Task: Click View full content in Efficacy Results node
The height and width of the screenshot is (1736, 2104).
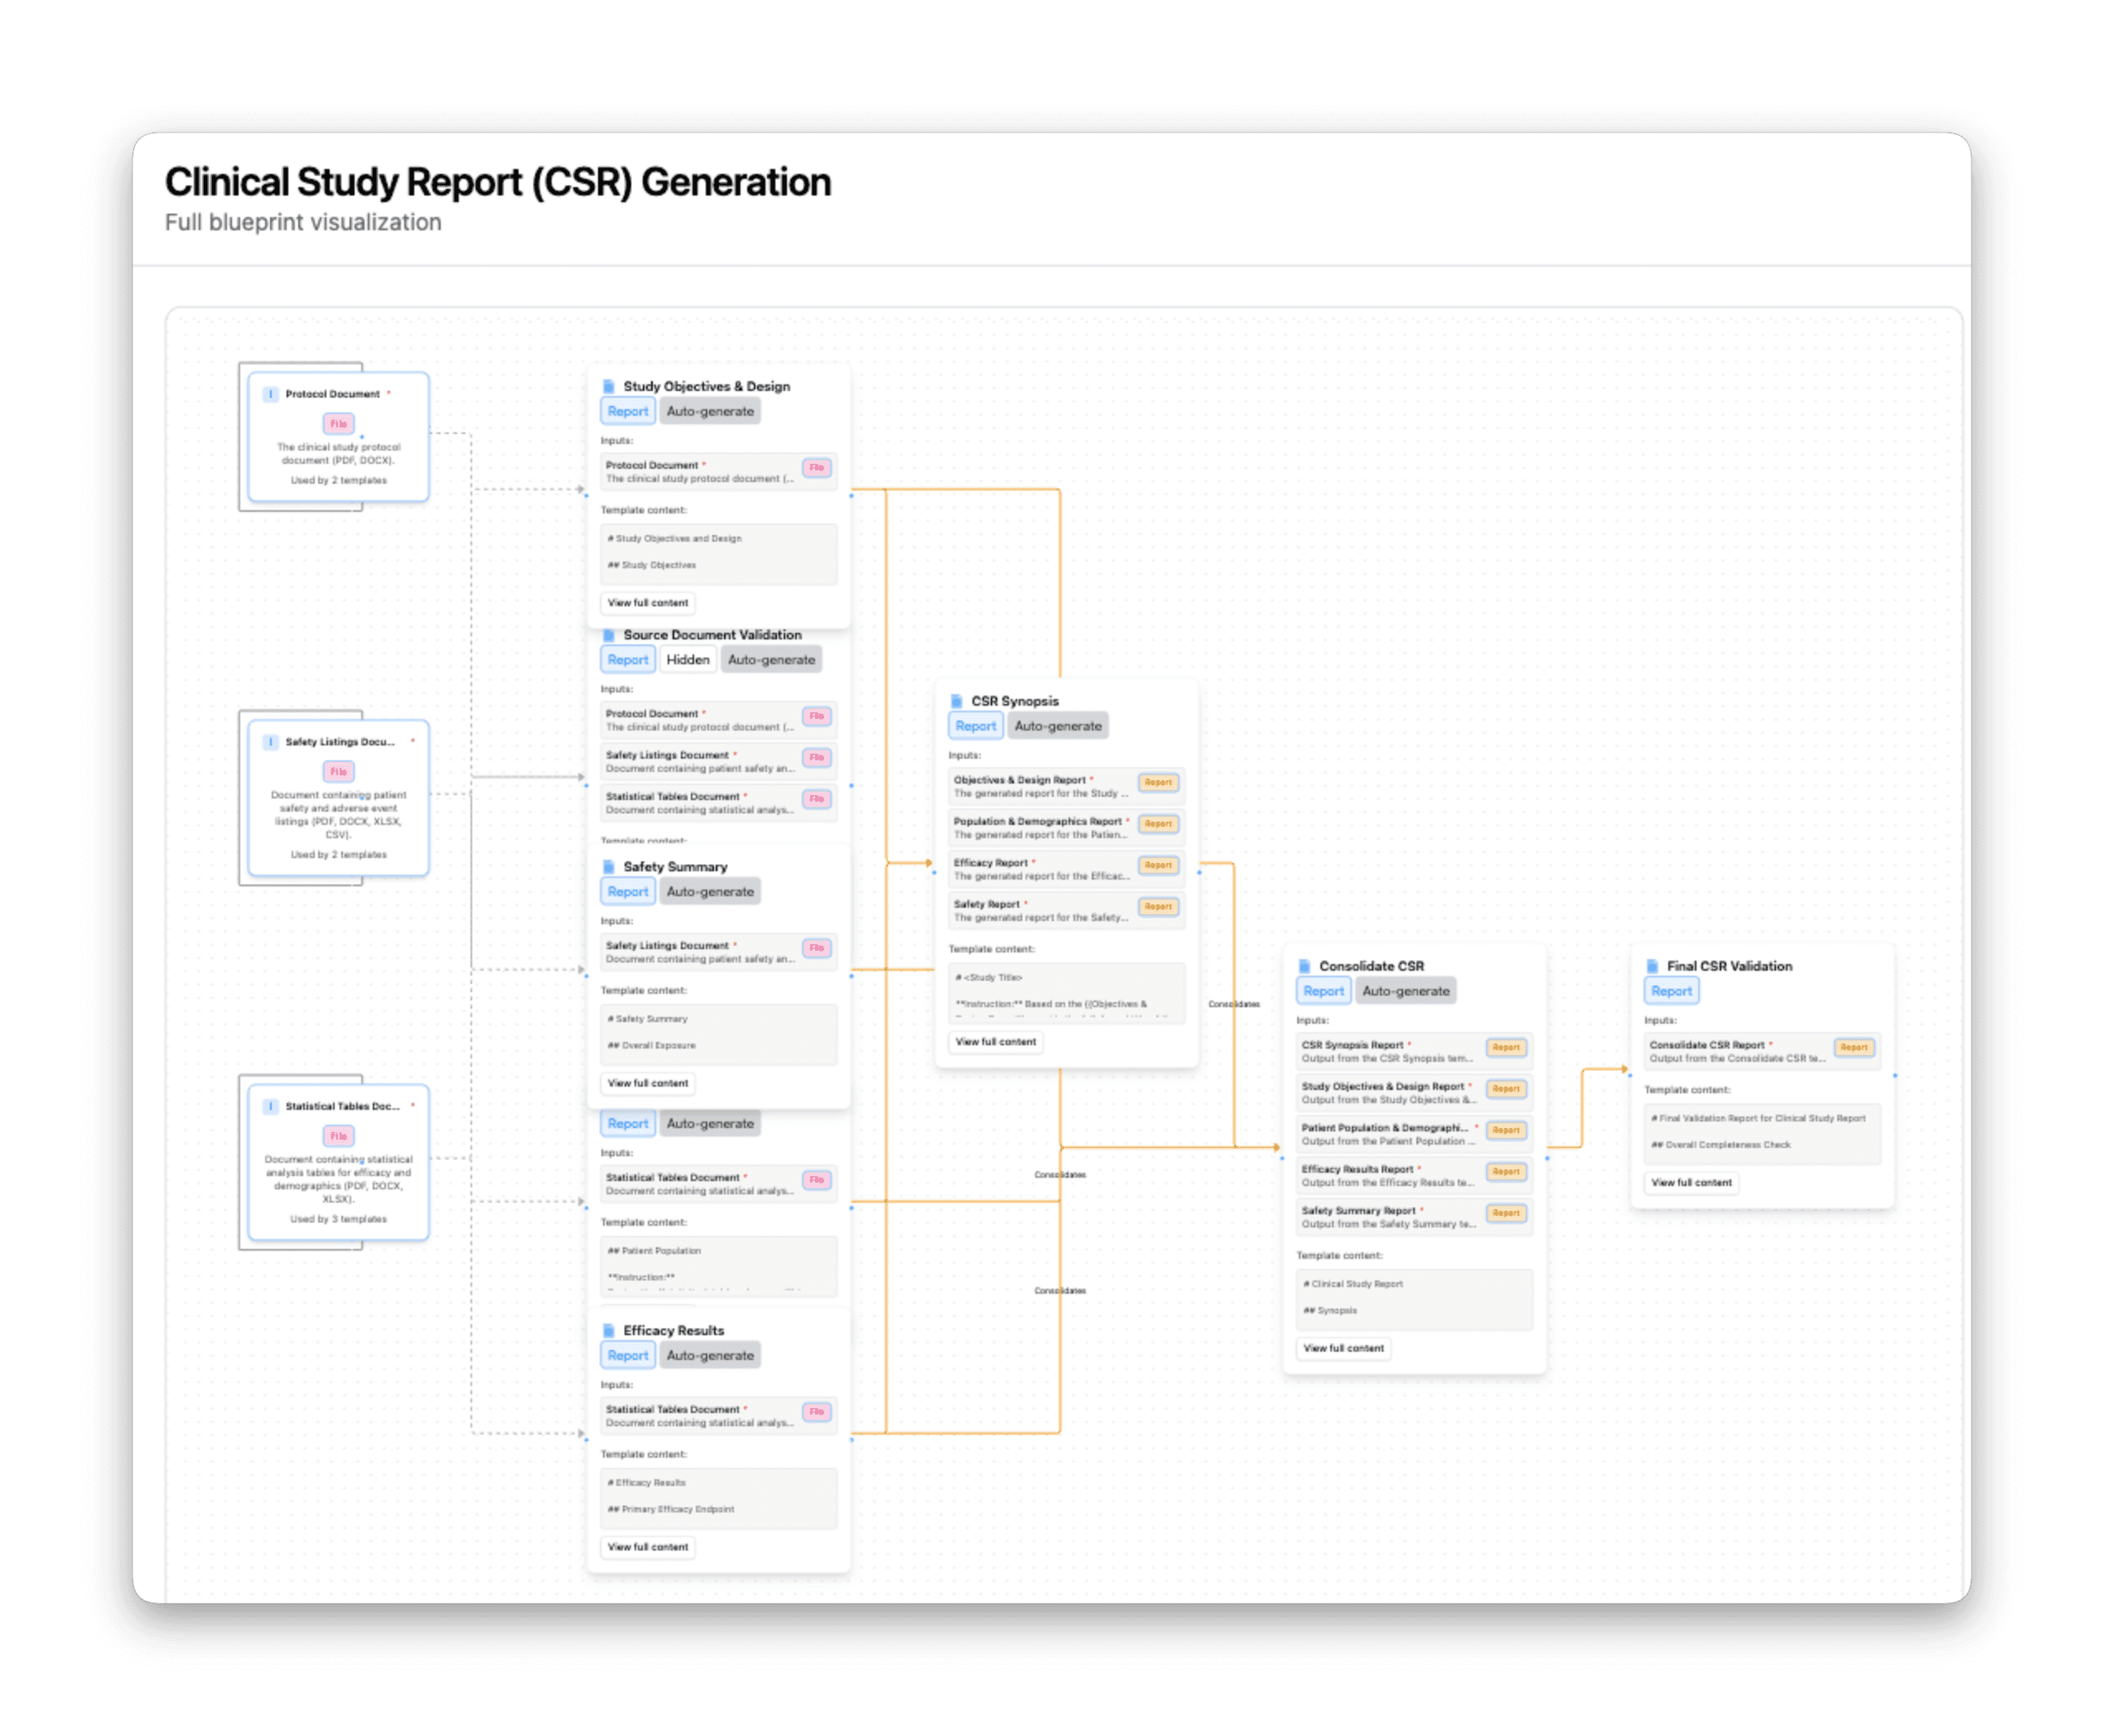Action: point(648,1547)
